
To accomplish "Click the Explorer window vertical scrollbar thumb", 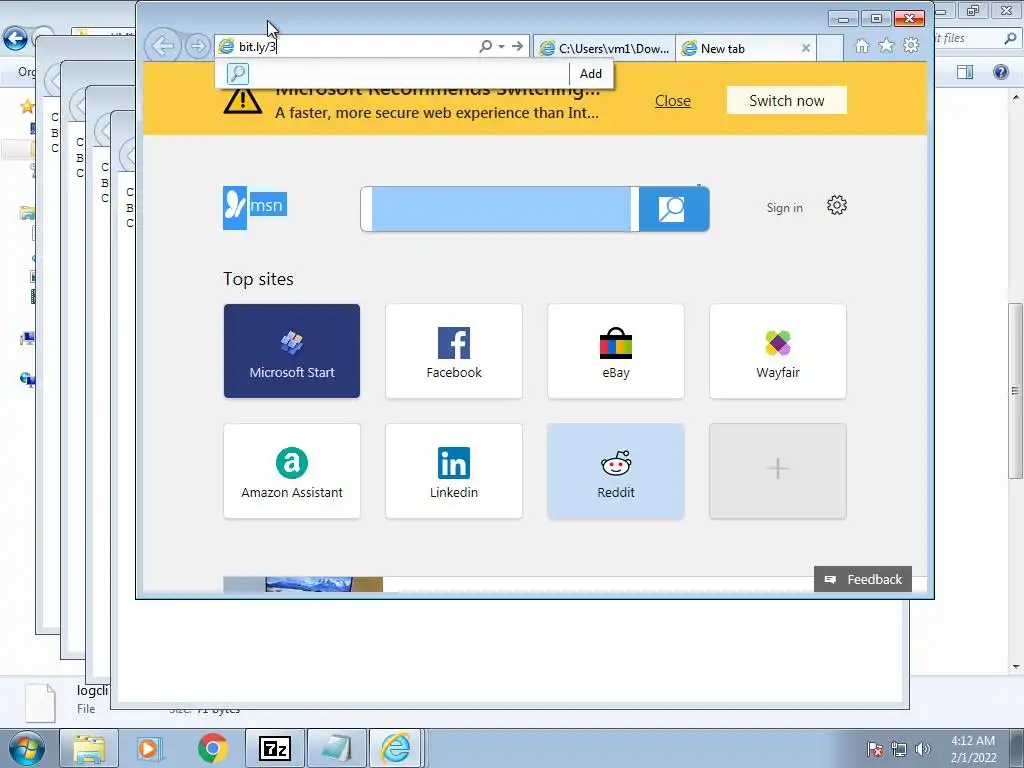I will pos(1016,391).
